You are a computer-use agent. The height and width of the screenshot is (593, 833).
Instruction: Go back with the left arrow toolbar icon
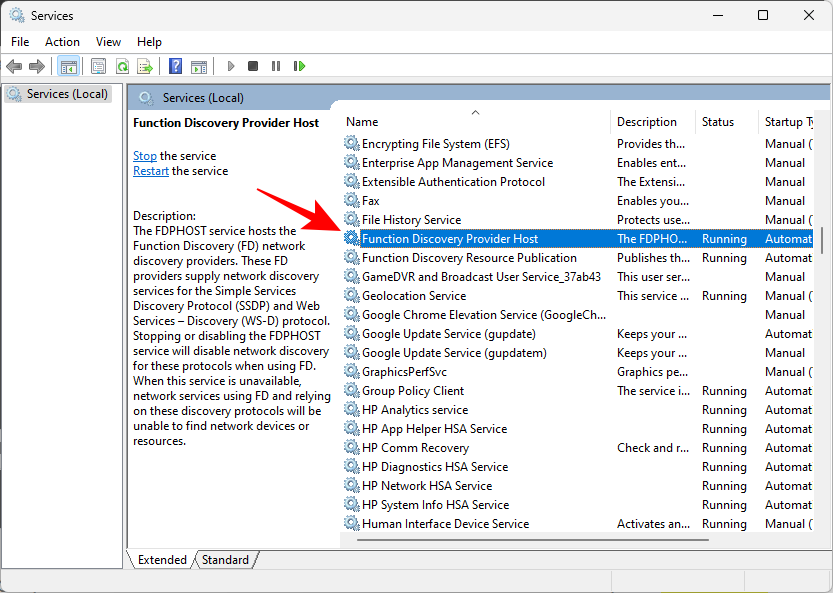[x=14, y=66]
